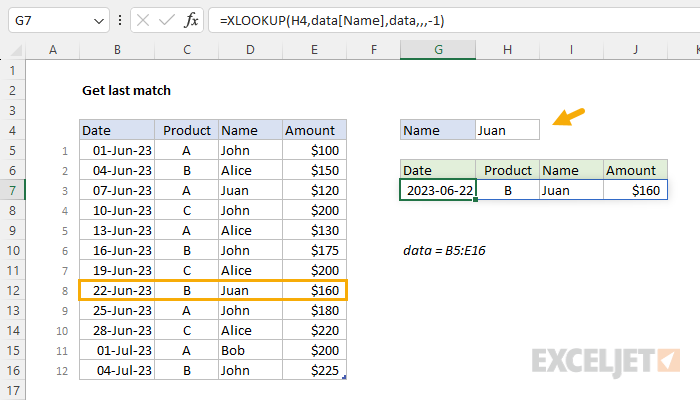The image size is (700, 400).
Task: Open the formula bar three-dot options handle
Action: click(120, 21)
